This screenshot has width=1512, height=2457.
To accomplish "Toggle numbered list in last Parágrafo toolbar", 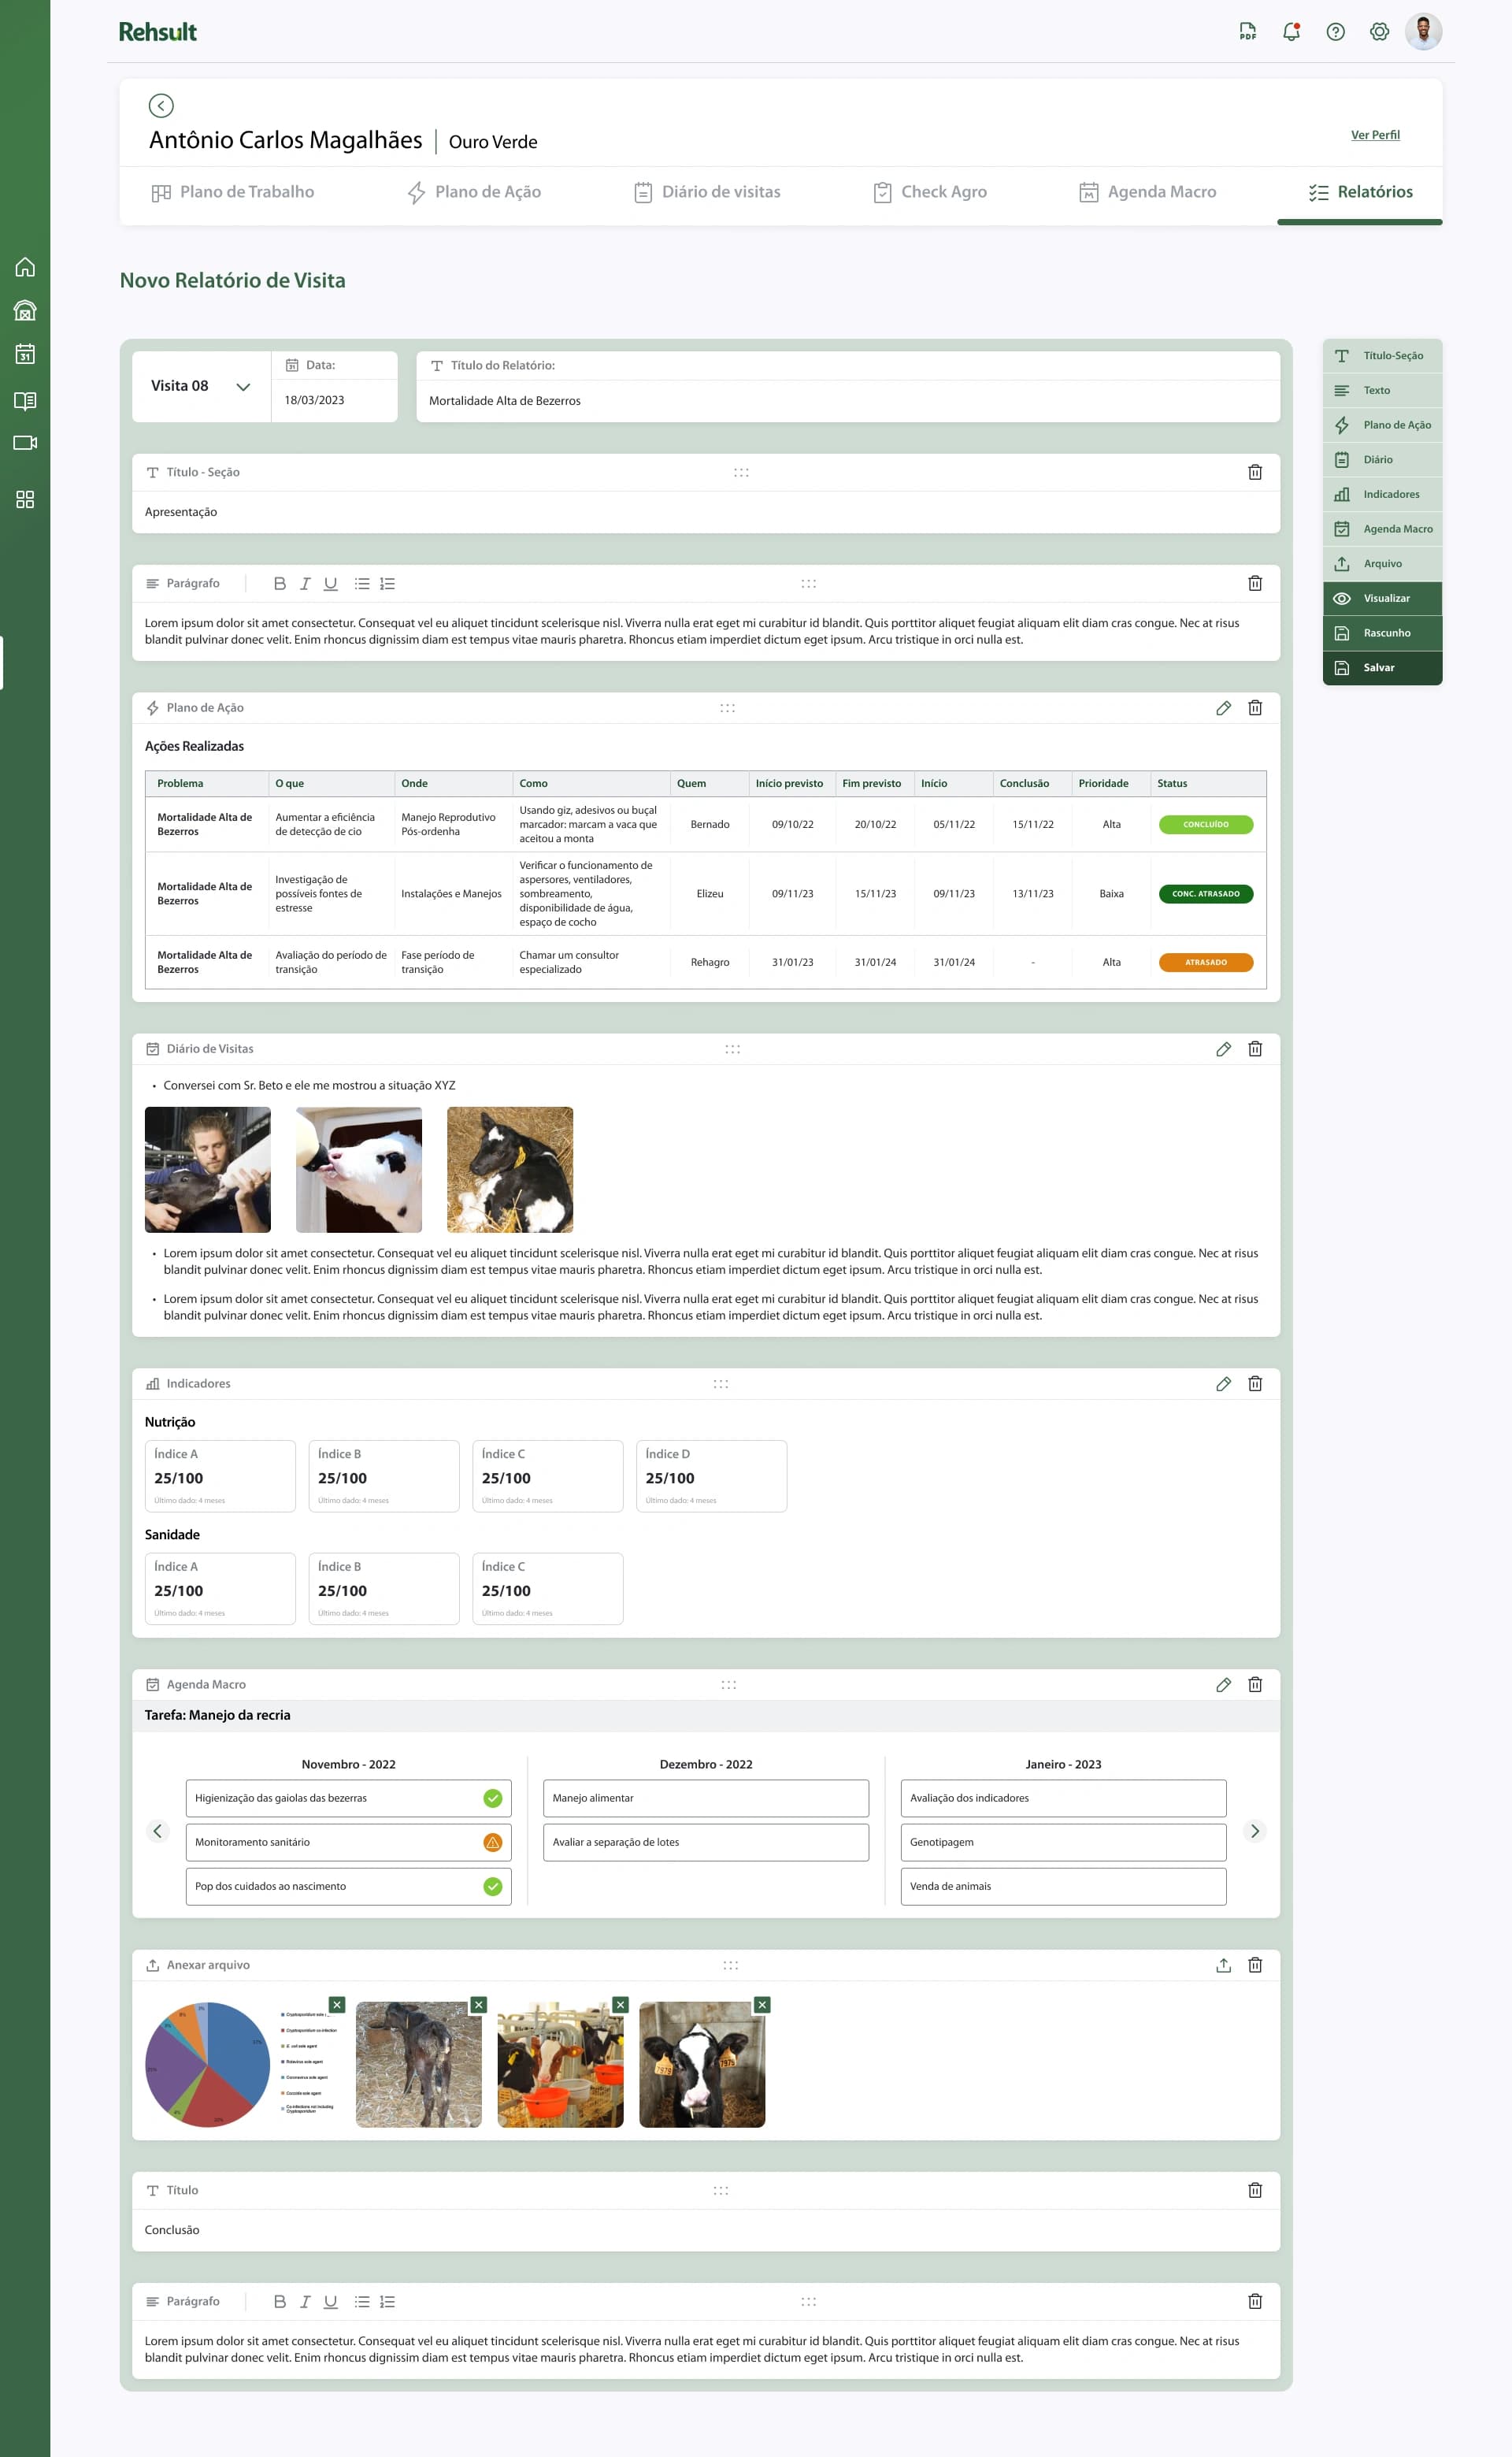I will click(388, 2301).
